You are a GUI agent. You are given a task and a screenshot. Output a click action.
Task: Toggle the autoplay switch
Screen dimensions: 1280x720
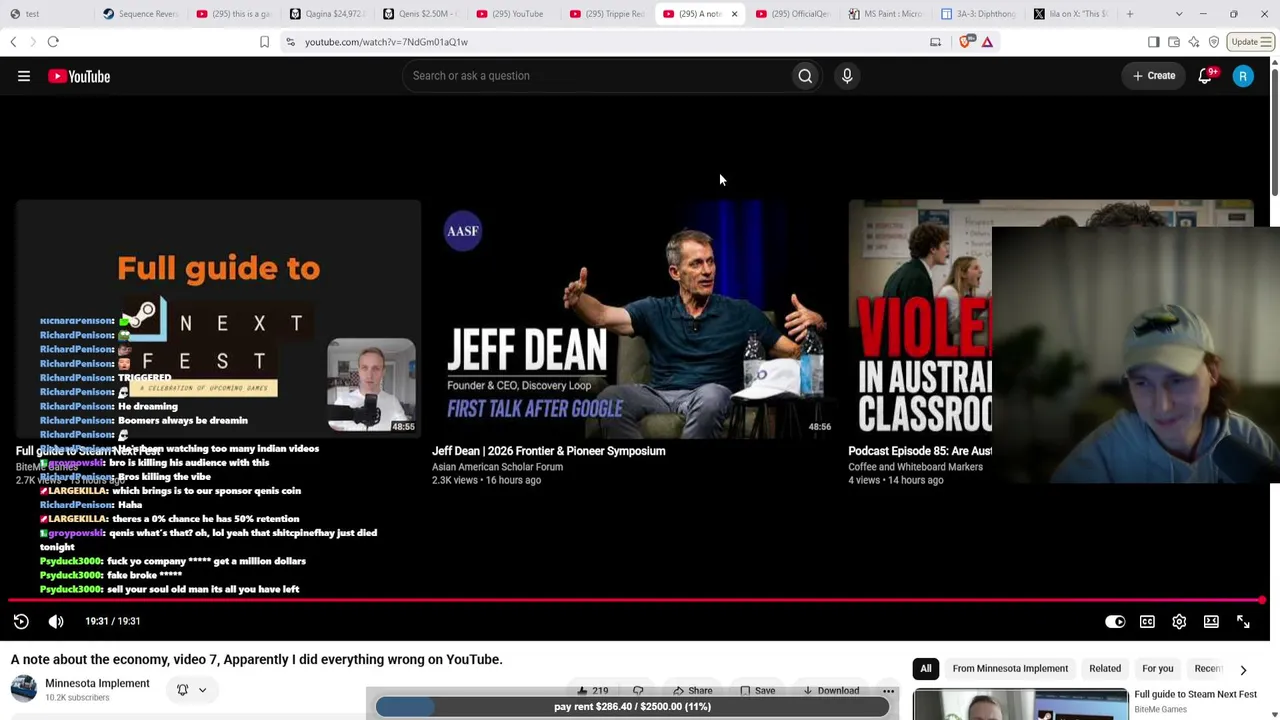[1115, 622]
